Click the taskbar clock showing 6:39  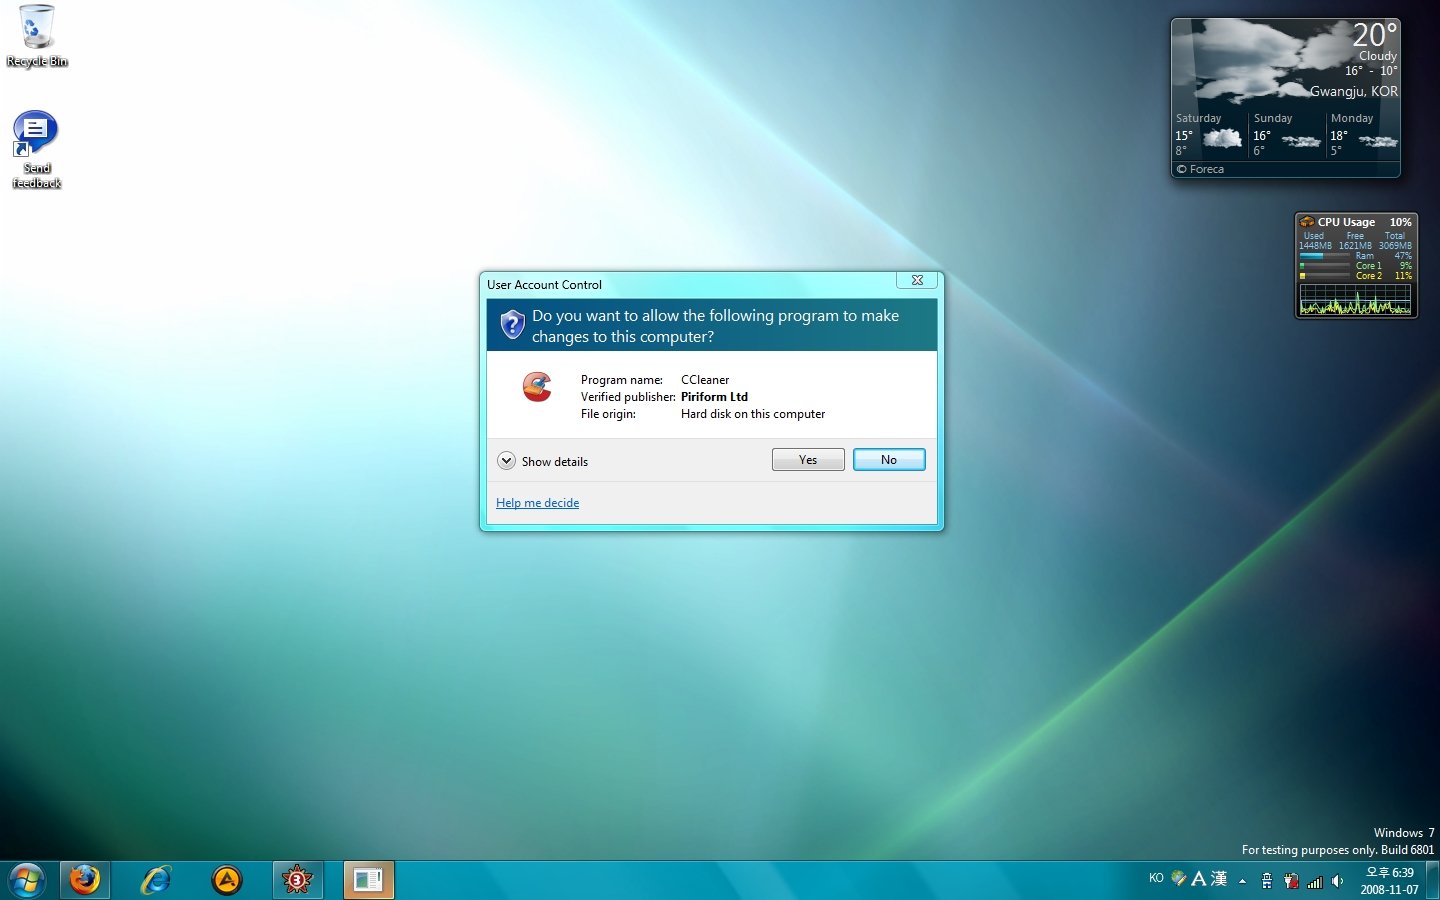click(x=1389, y=880)
